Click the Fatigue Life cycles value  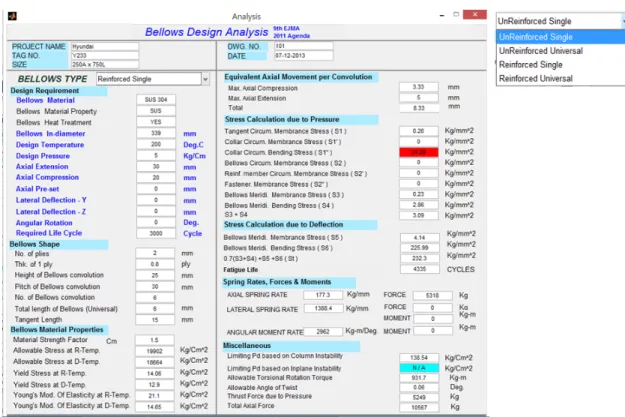pos(420,269)
